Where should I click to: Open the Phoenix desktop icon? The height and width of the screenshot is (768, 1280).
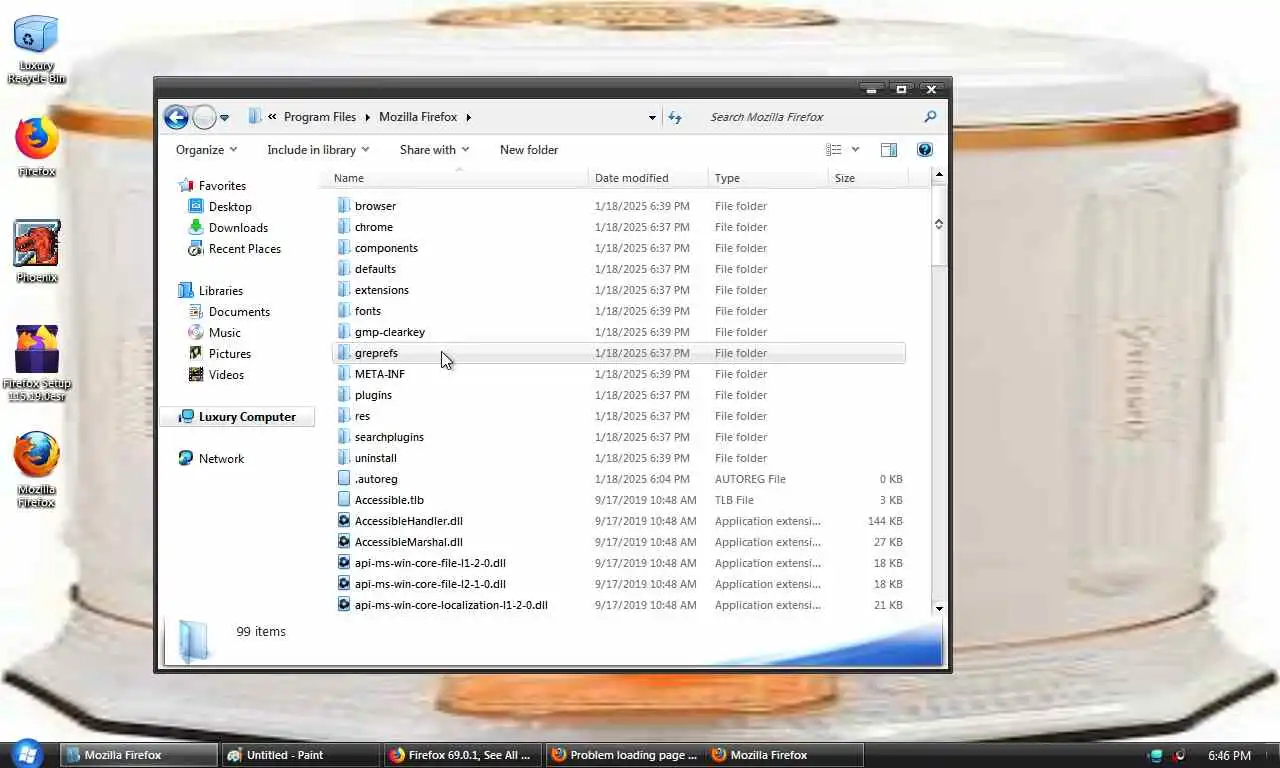click(x=36, y=252)
